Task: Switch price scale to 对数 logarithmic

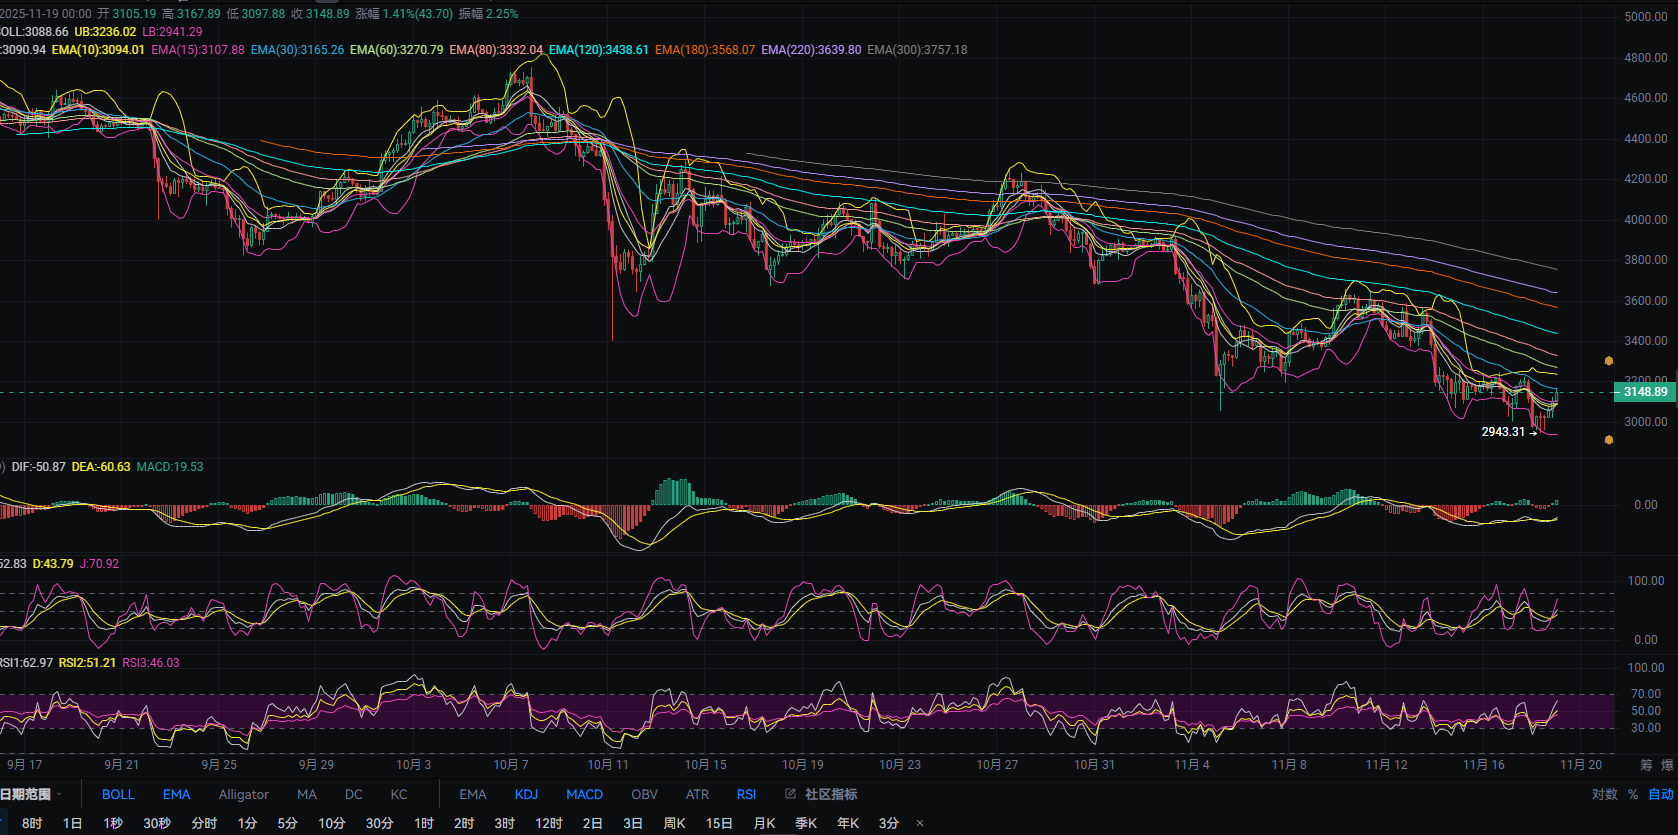Action: 1604,794
